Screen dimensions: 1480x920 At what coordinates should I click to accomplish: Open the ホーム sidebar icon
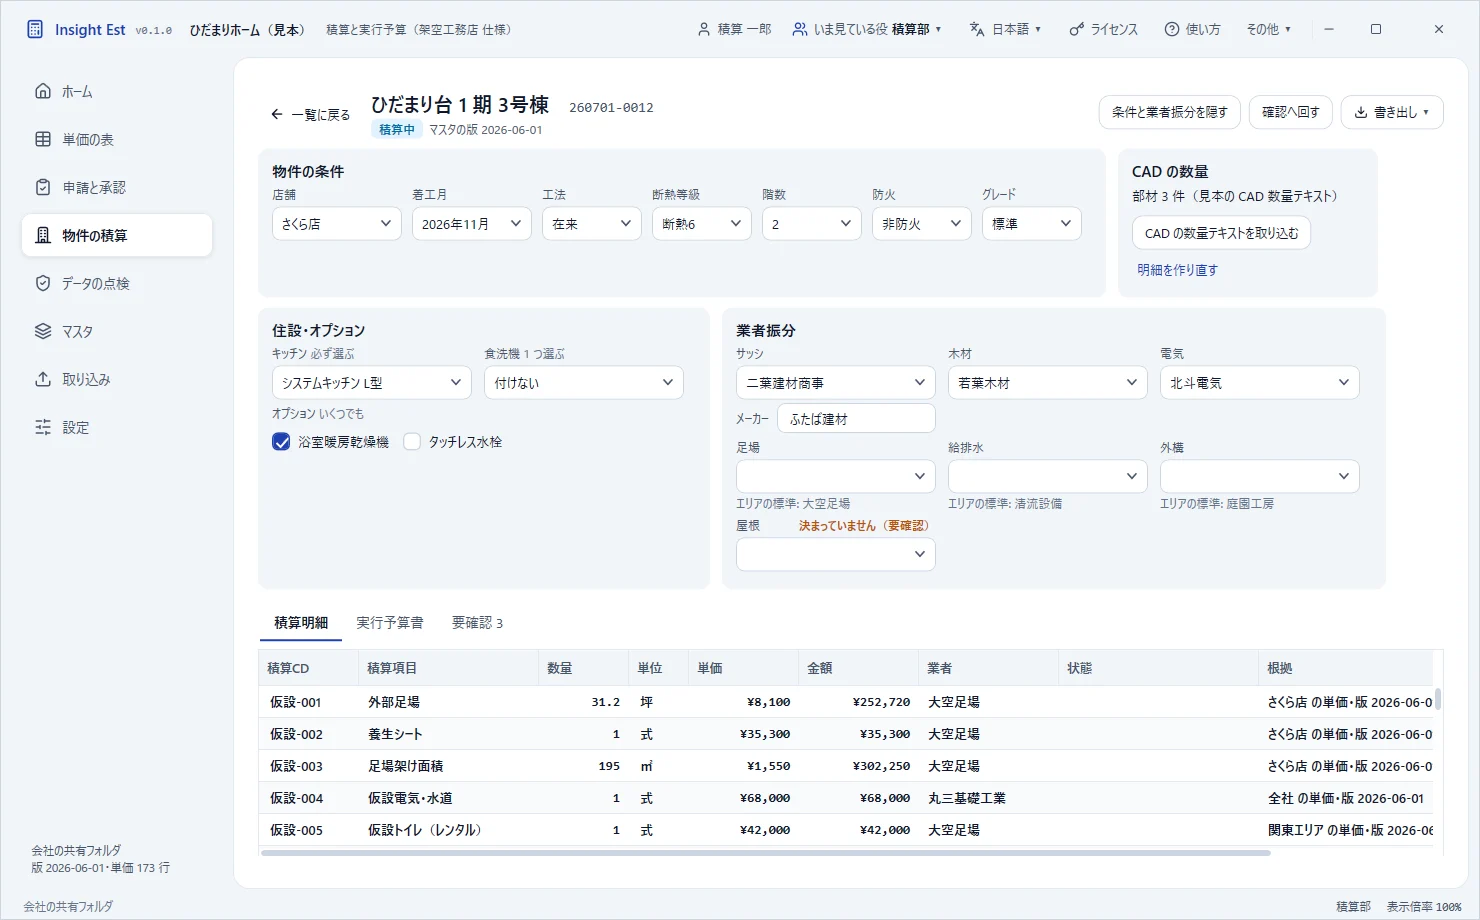tap(43, 91)
